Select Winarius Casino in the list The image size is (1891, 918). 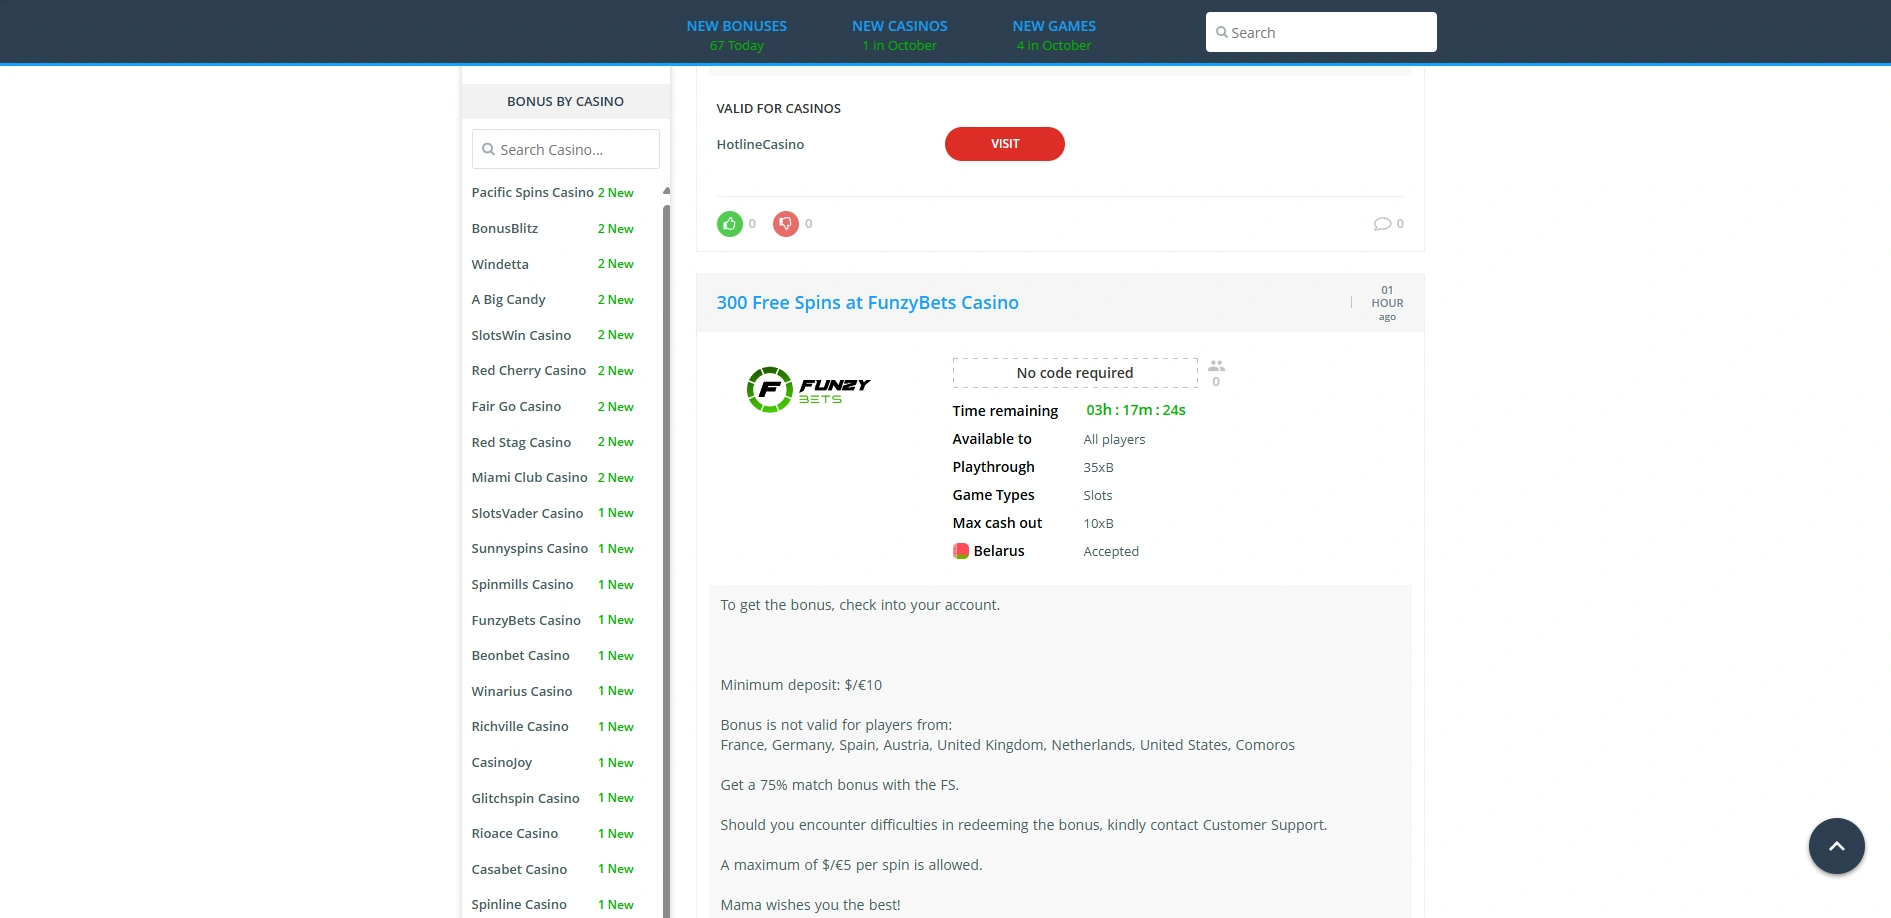pyautogui.click(x=522, y=691)
